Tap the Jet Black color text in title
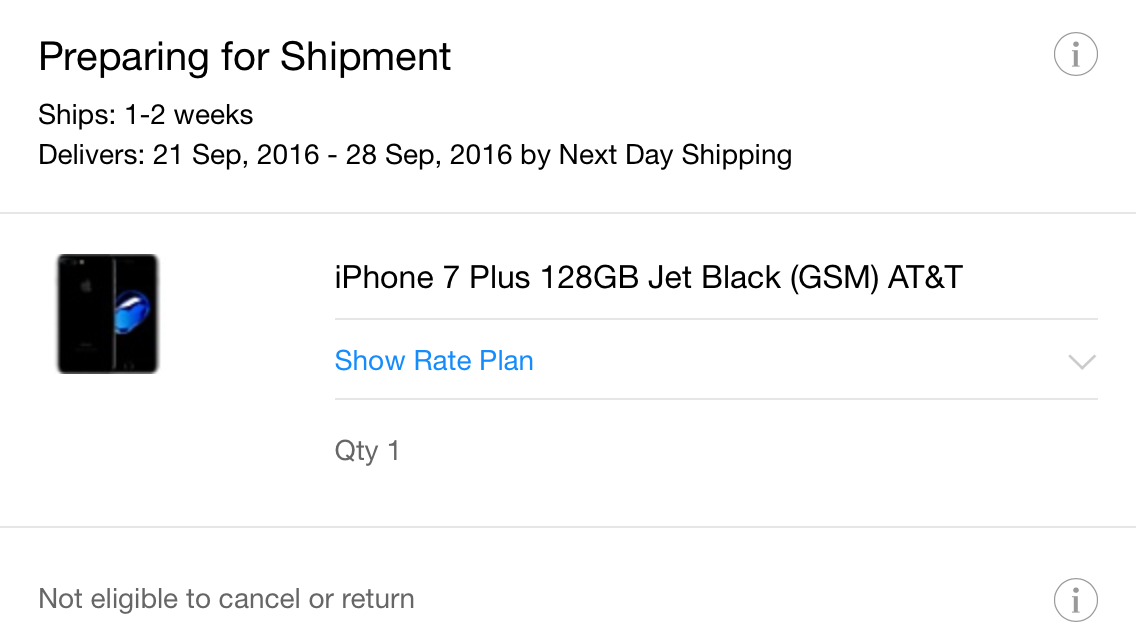 [x=714, y=278]
